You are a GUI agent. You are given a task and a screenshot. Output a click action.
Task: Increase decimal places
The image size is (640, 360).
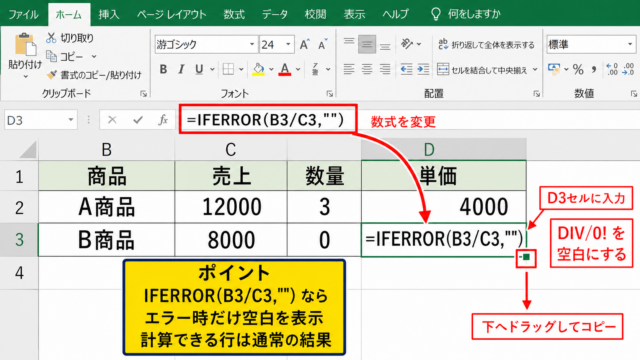[x=612, y=69]
